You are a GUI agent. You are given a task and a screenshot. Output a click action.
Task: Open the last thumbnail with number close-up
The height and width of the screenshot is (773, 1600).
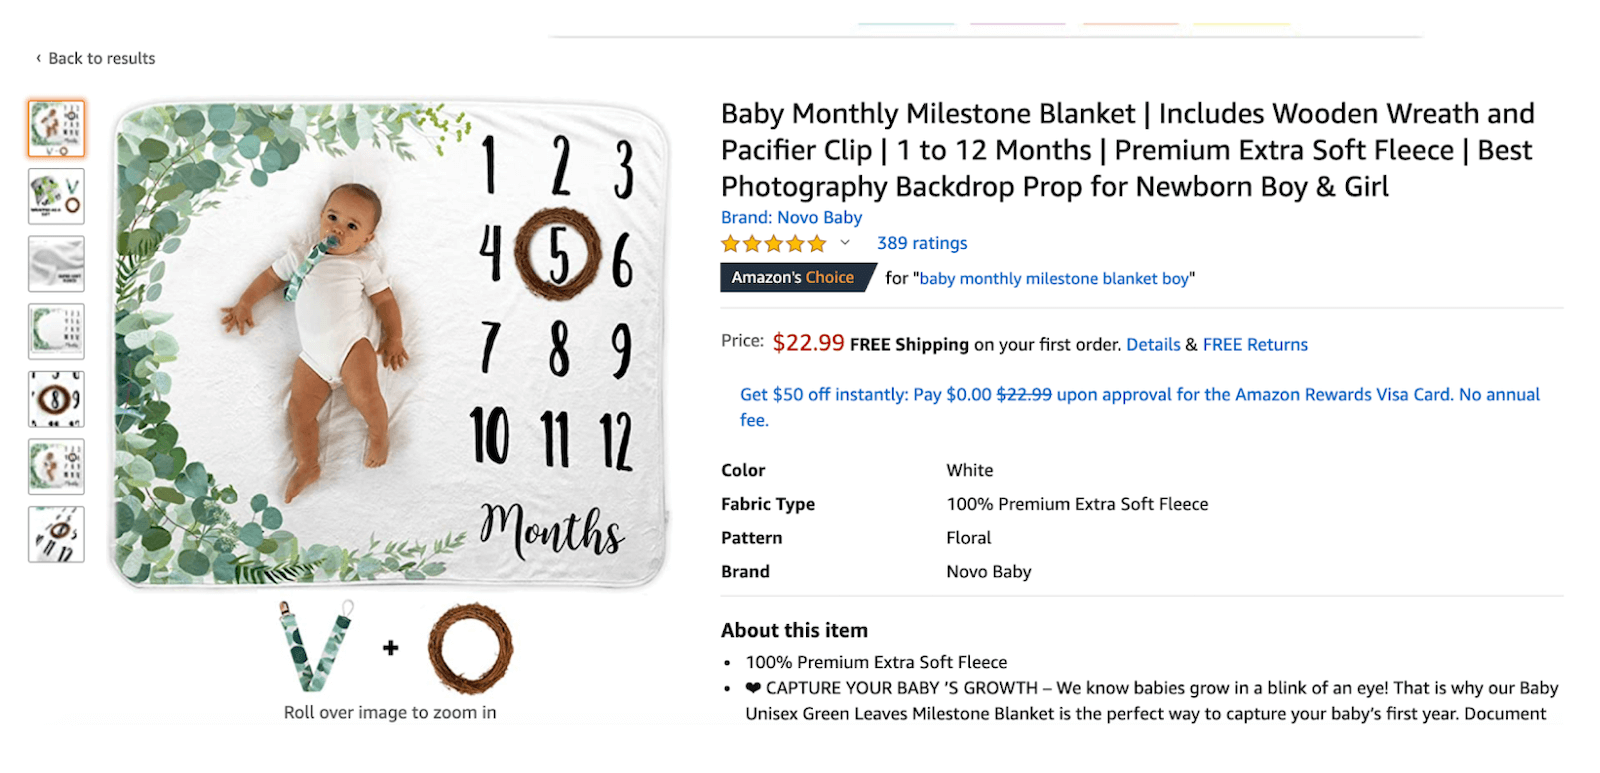pyautogui.click(x=56, y=534)
